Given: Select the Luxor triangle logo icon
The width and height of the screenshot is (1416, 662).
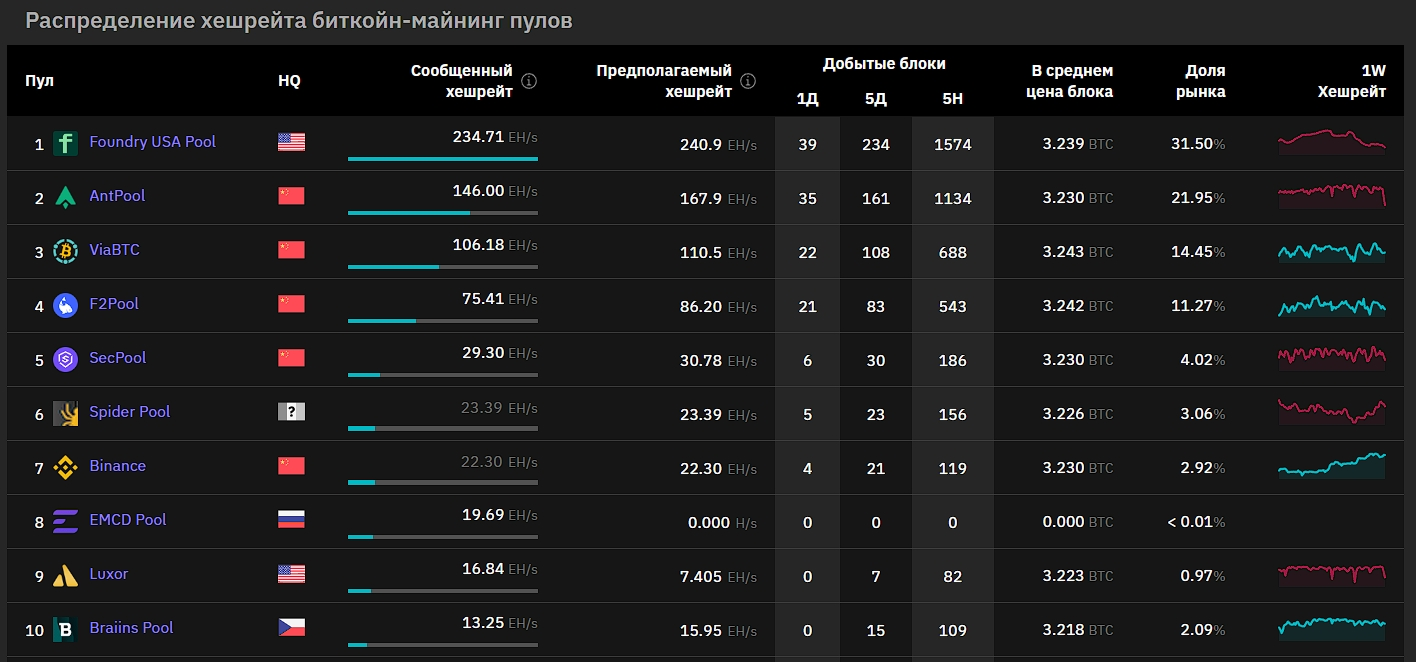Looking at the screenshot, I should (x=66, y=575).
